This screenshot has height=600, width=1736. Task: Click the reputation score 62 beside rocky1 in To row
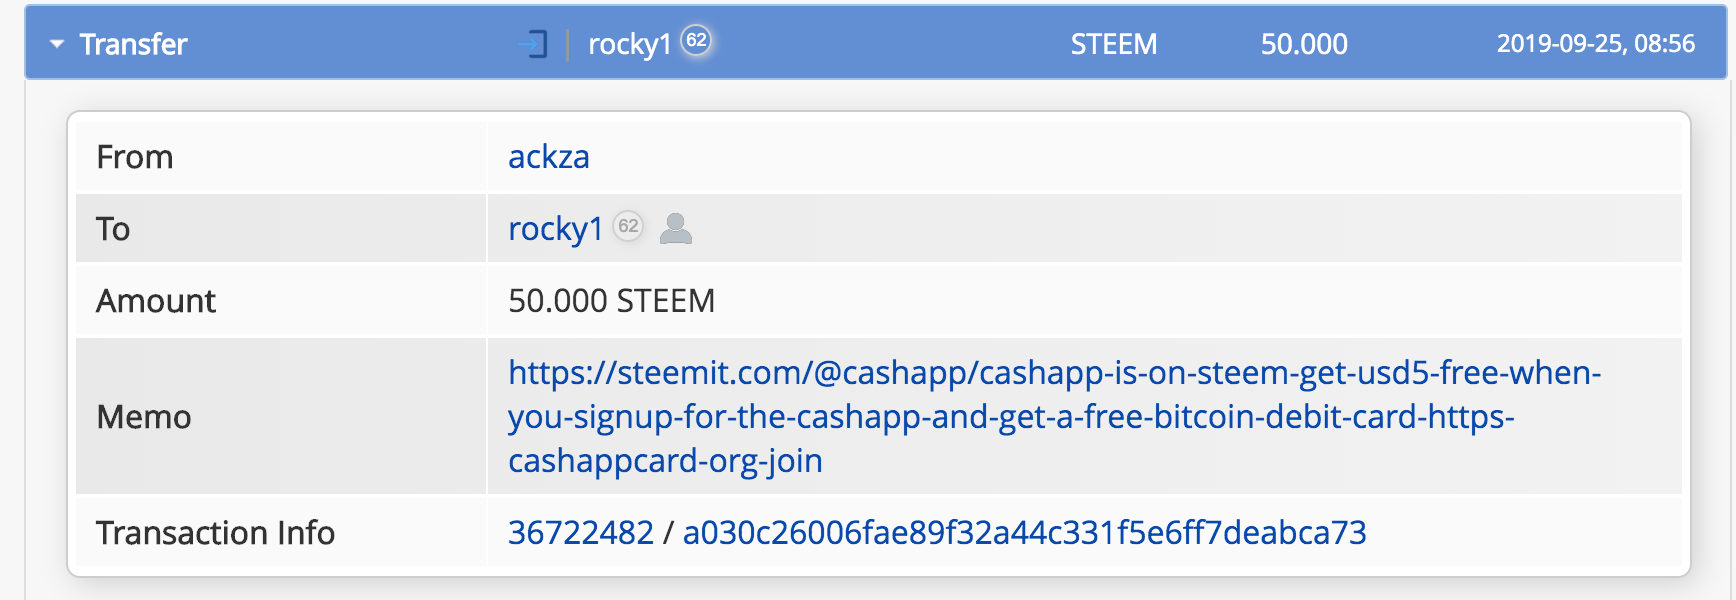(629, 228)
